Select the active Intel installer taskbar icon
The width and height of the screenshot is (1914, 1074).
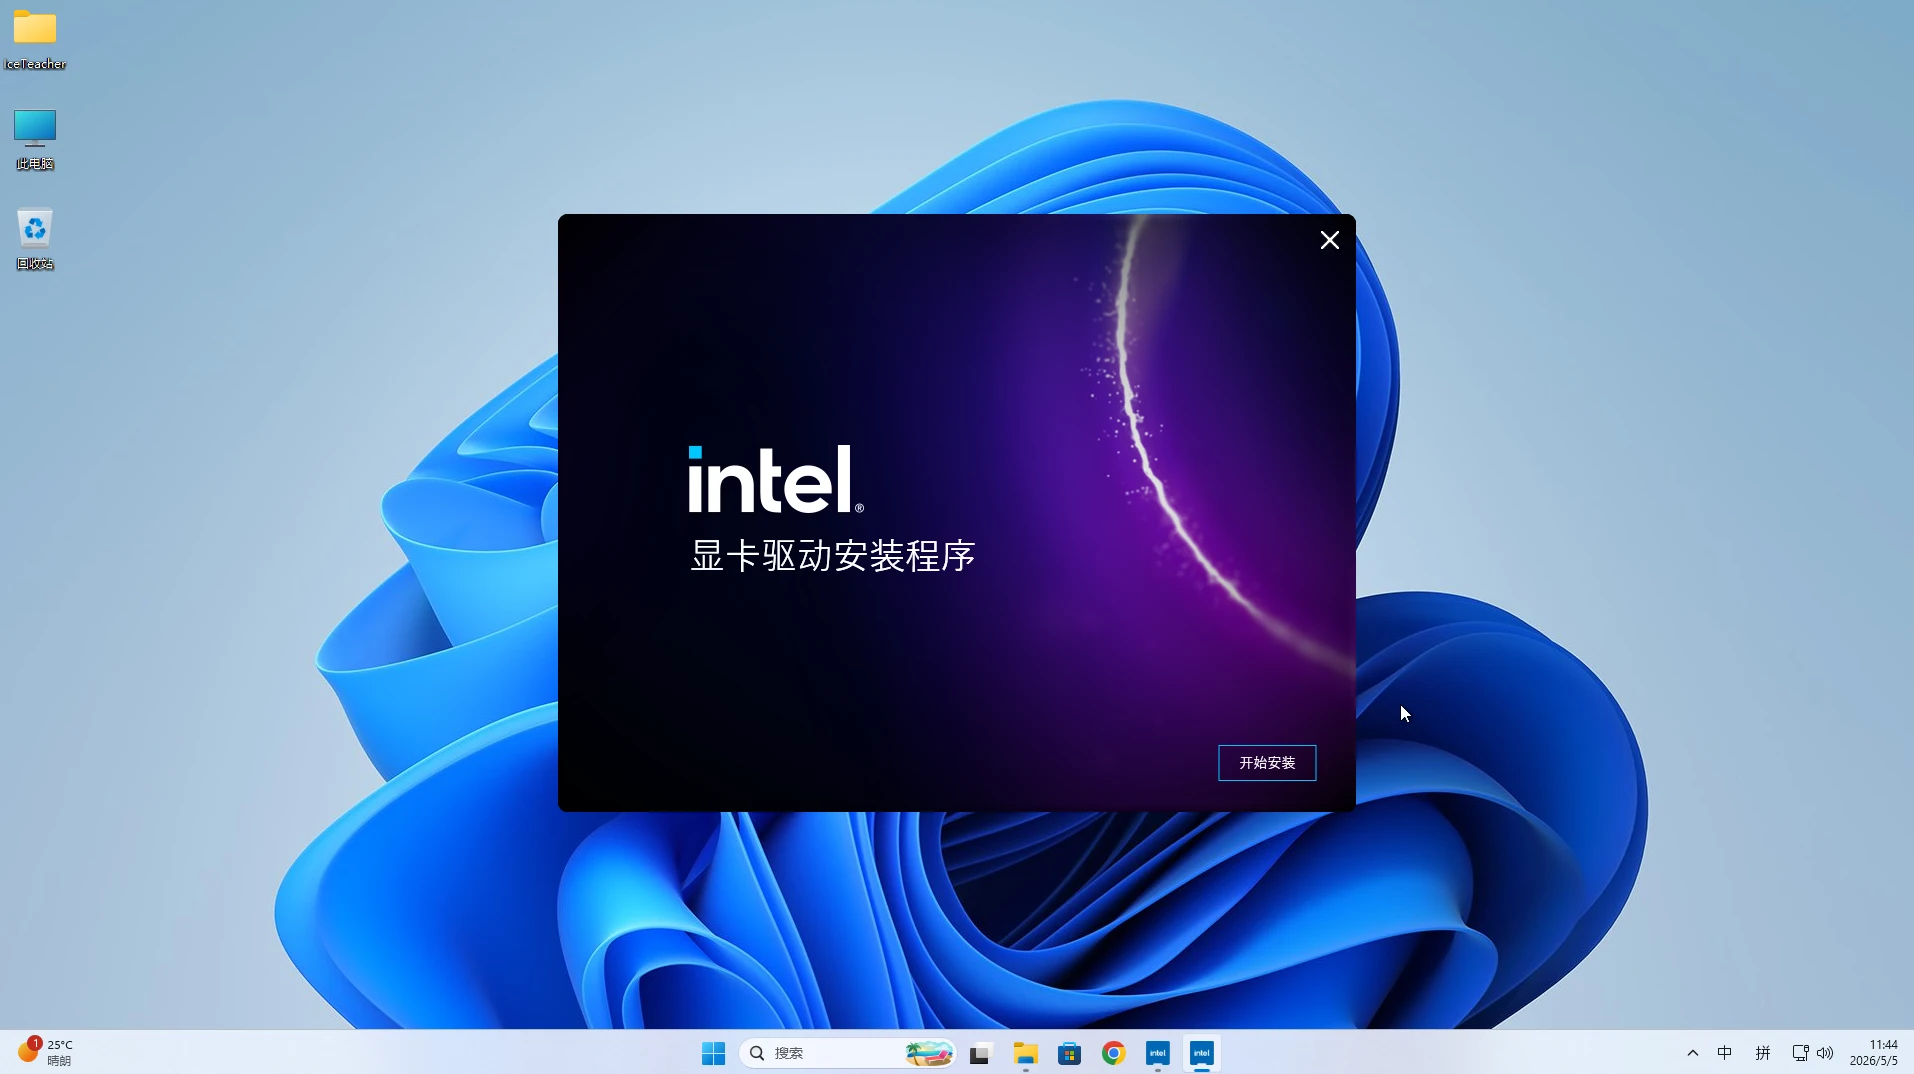pyautogui.click(x=1201, y=1053)
